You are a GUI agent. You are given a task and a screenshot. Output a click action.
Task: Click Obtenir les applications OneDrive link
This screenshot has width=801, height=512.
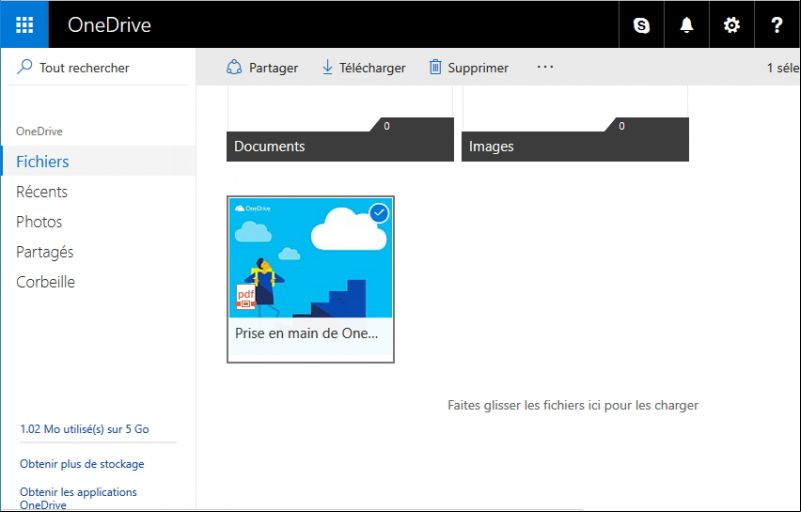[78, 498]
